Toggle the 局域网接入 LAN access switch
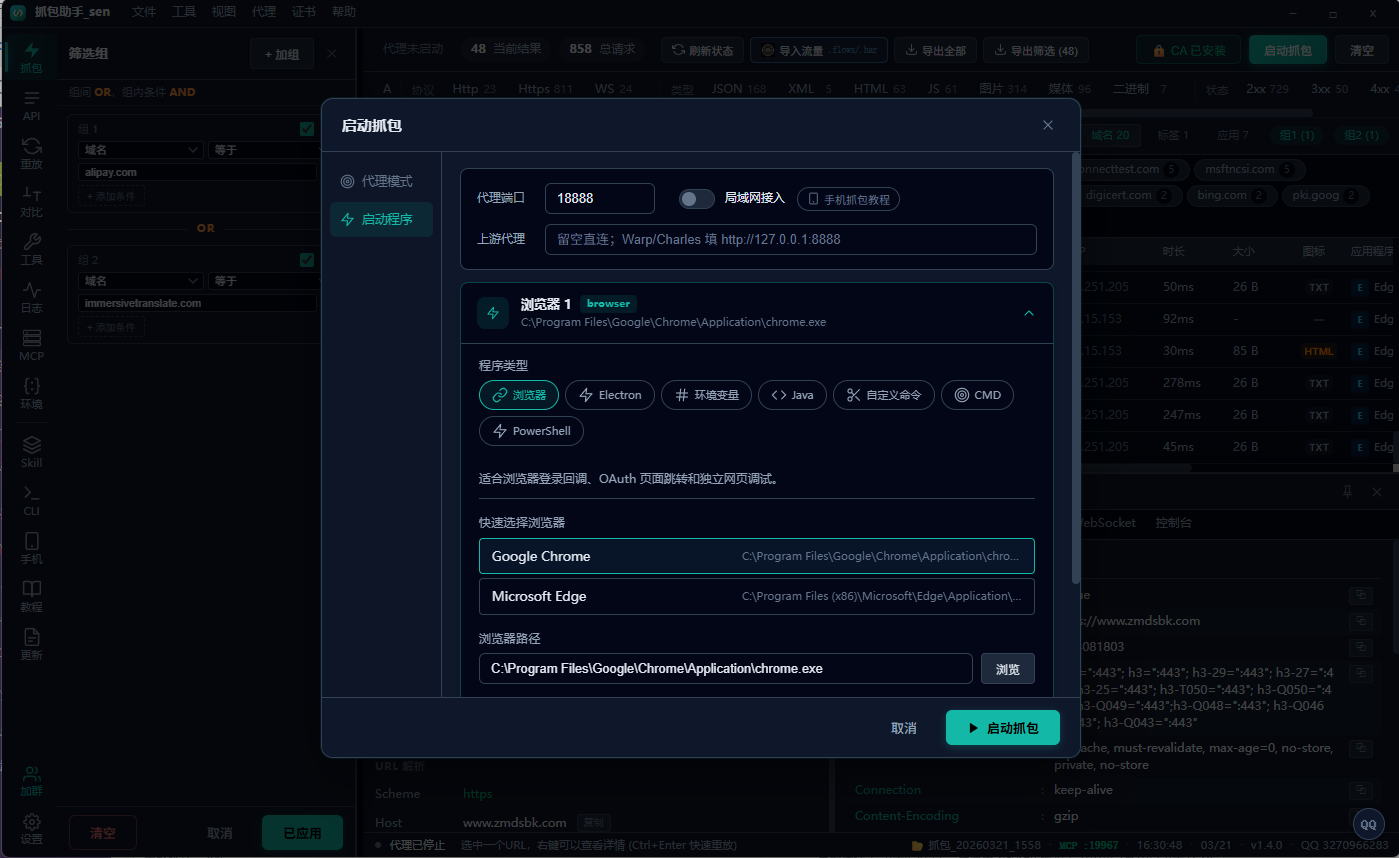The image size is (1399, 858). point(697,198)
